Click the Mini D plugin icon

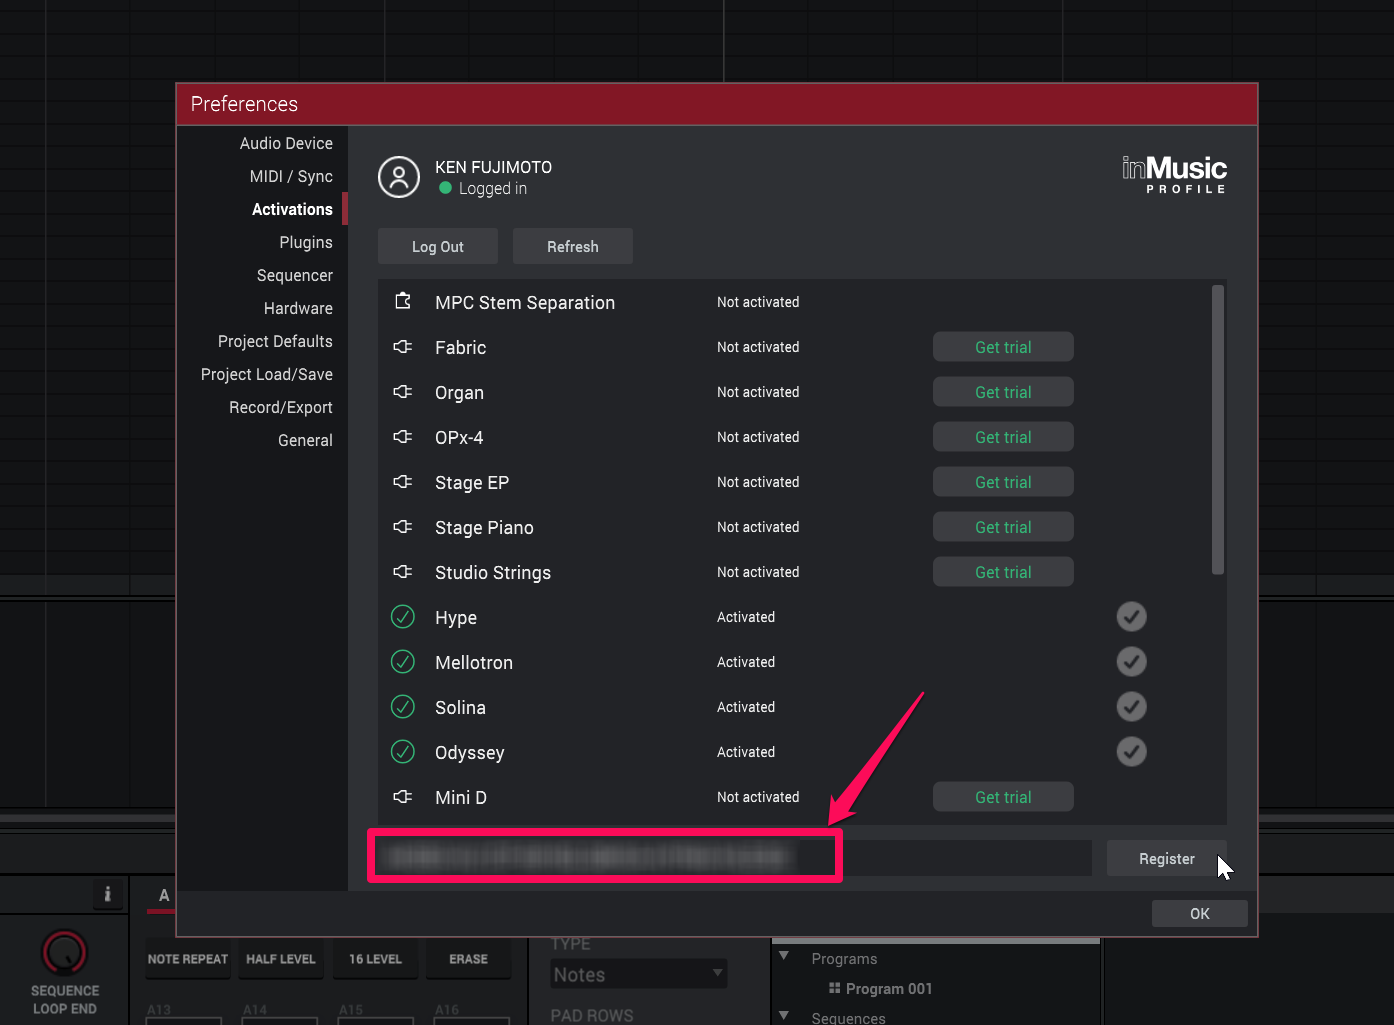pyautogui.click(x=403, y=797)
